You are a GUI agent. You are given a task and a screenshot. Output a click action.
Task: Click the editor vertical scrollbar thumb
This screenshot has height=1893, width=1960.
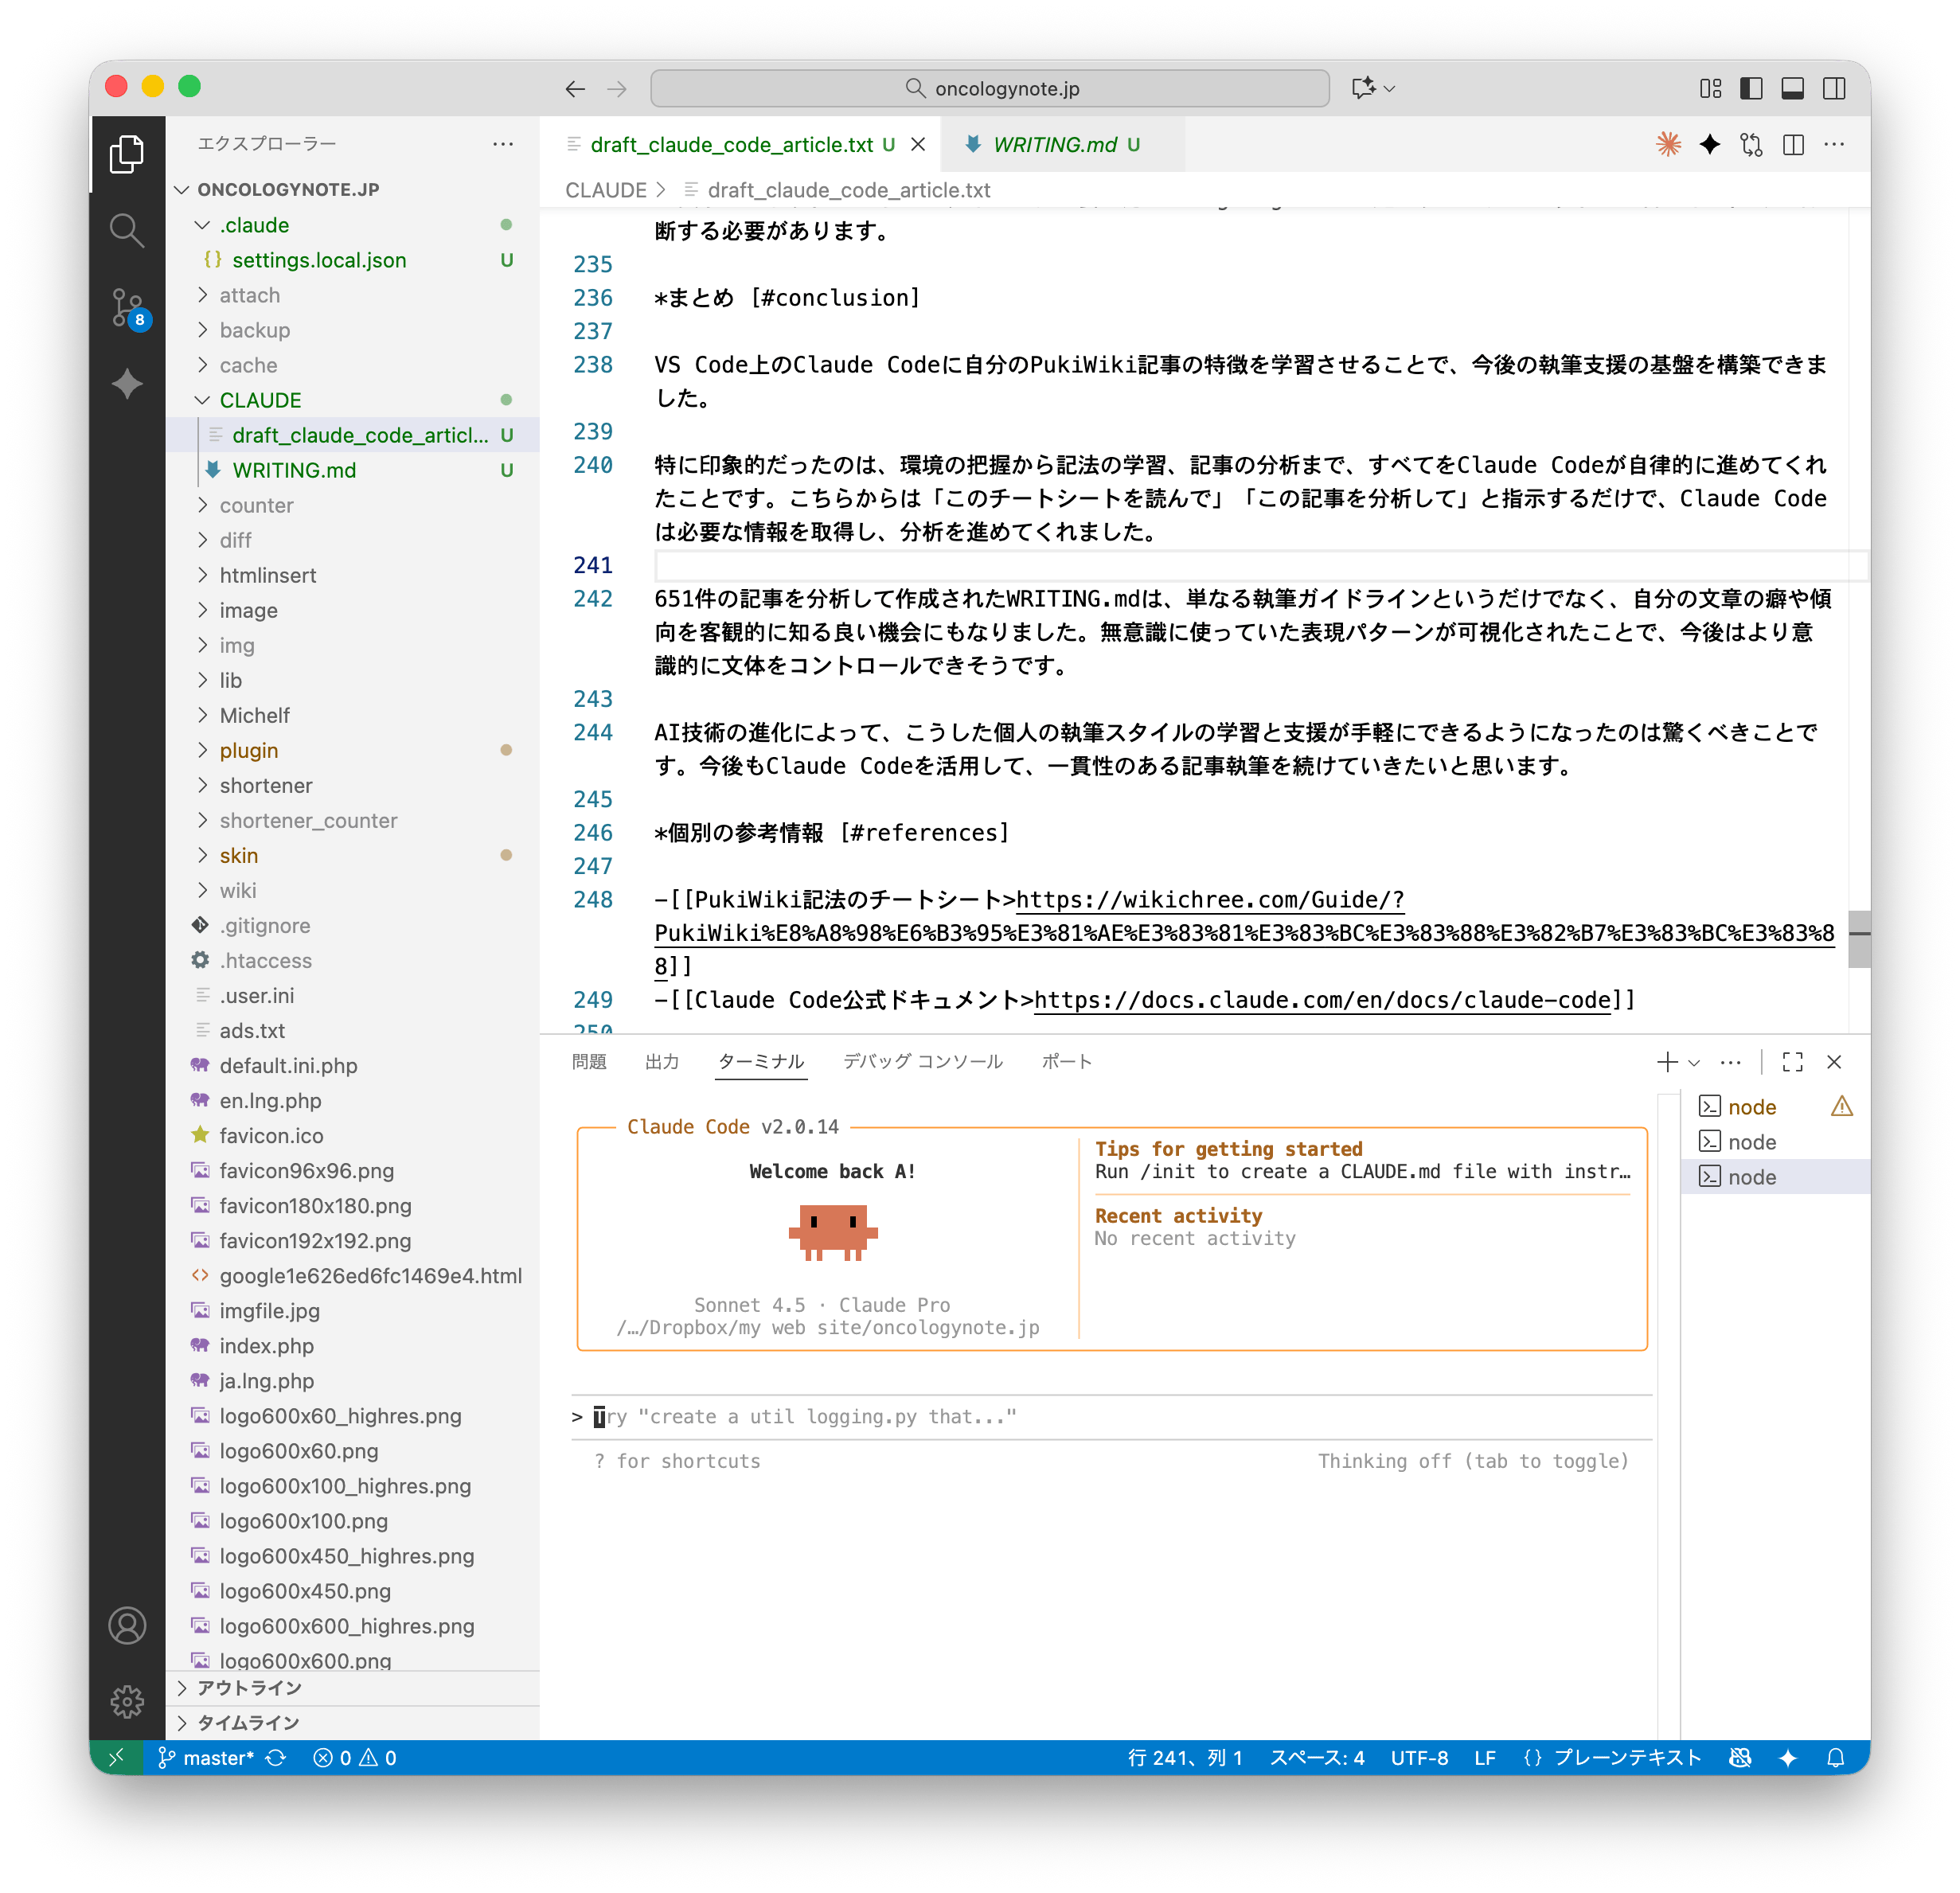coord(1858,939)
